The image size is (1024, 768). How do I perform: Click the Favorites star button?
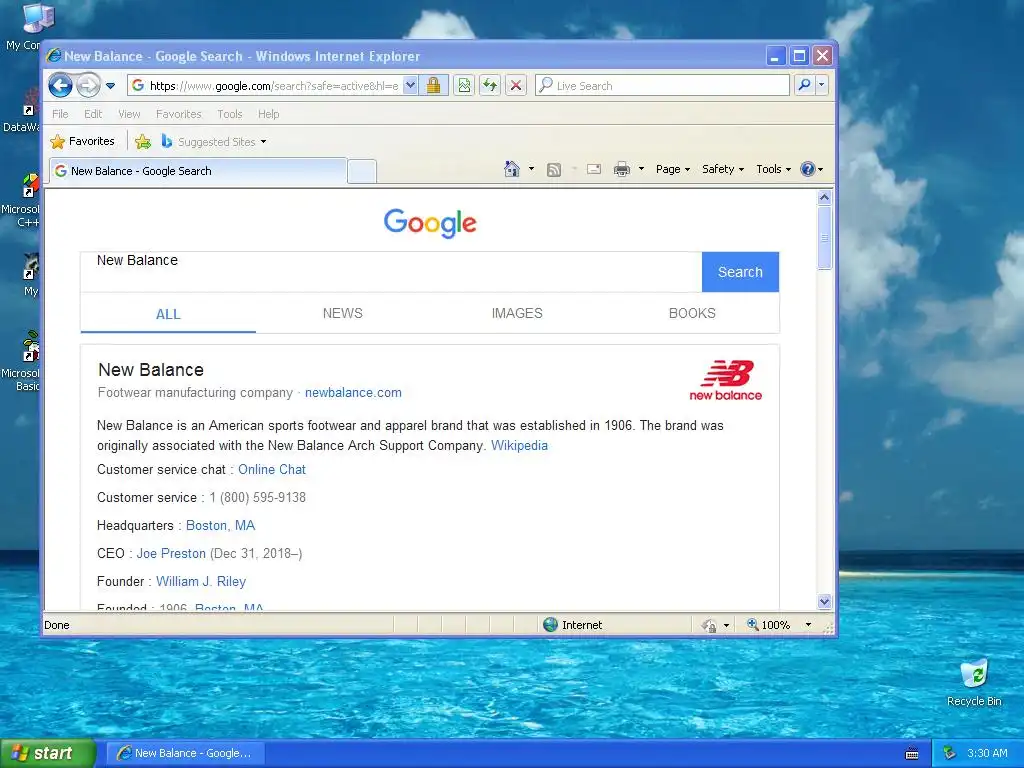(82, 141)
